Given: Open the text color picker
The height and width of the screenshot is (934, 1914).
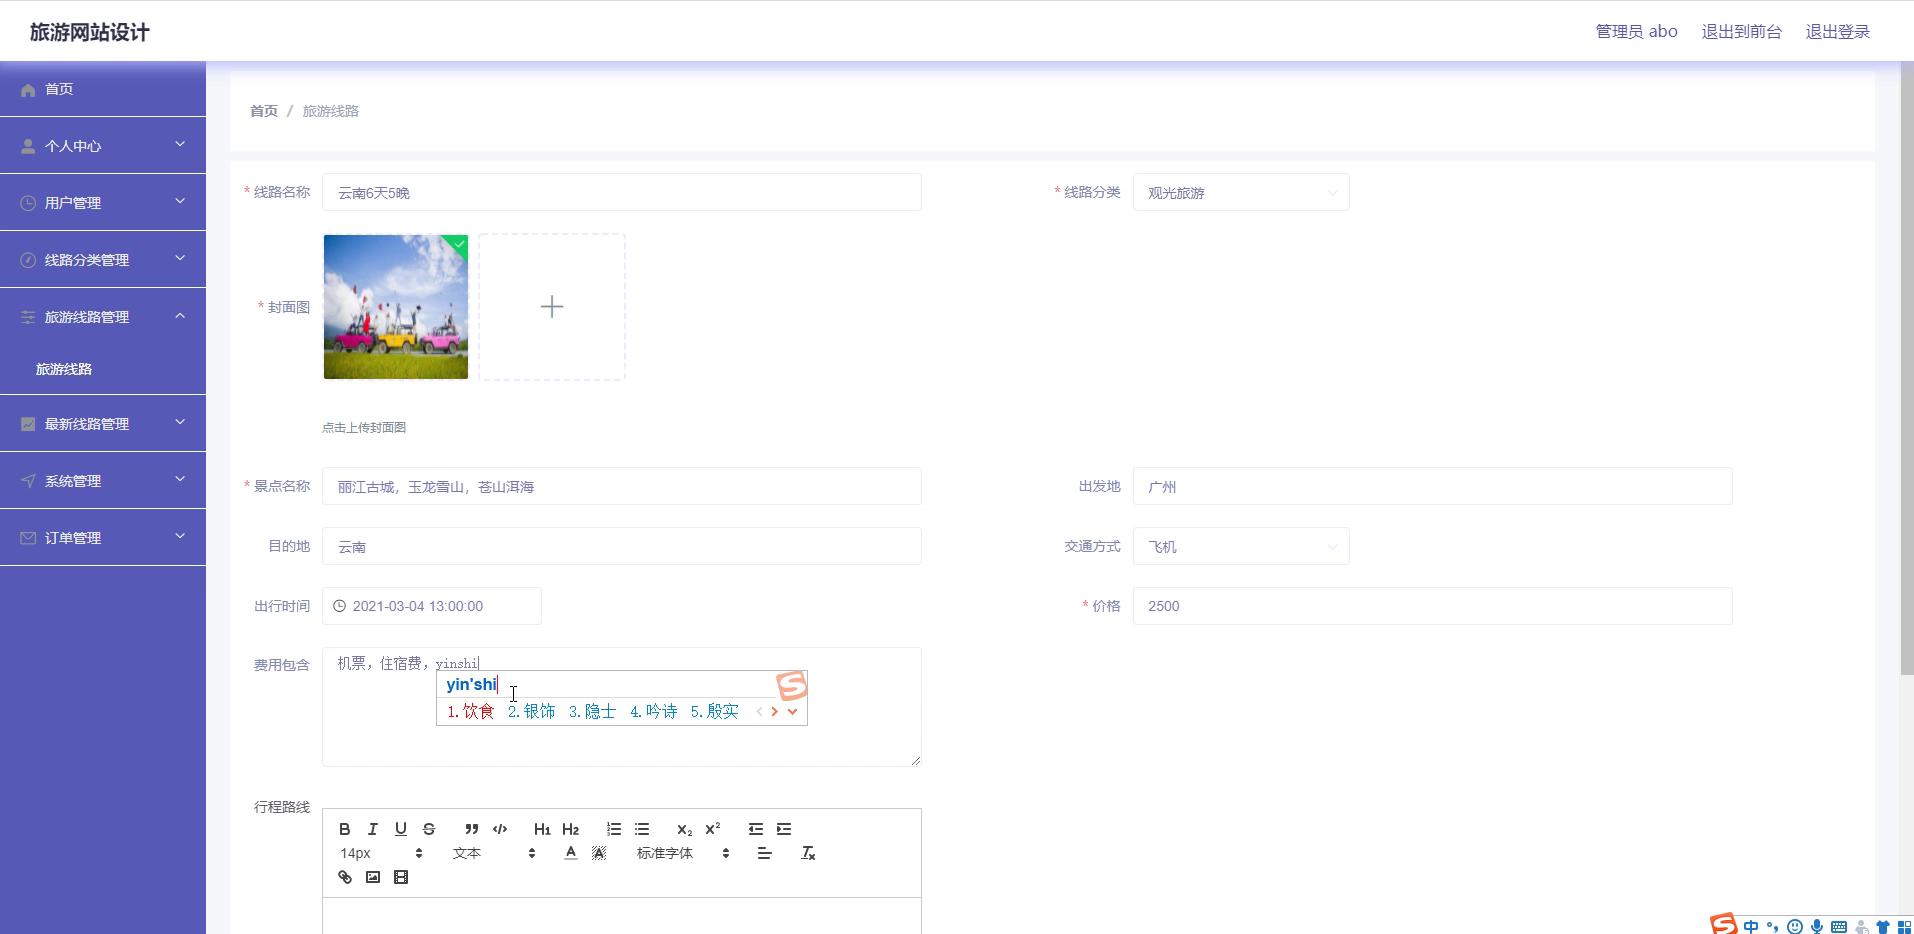Looking at the screenshot, I should coord(571,853).
